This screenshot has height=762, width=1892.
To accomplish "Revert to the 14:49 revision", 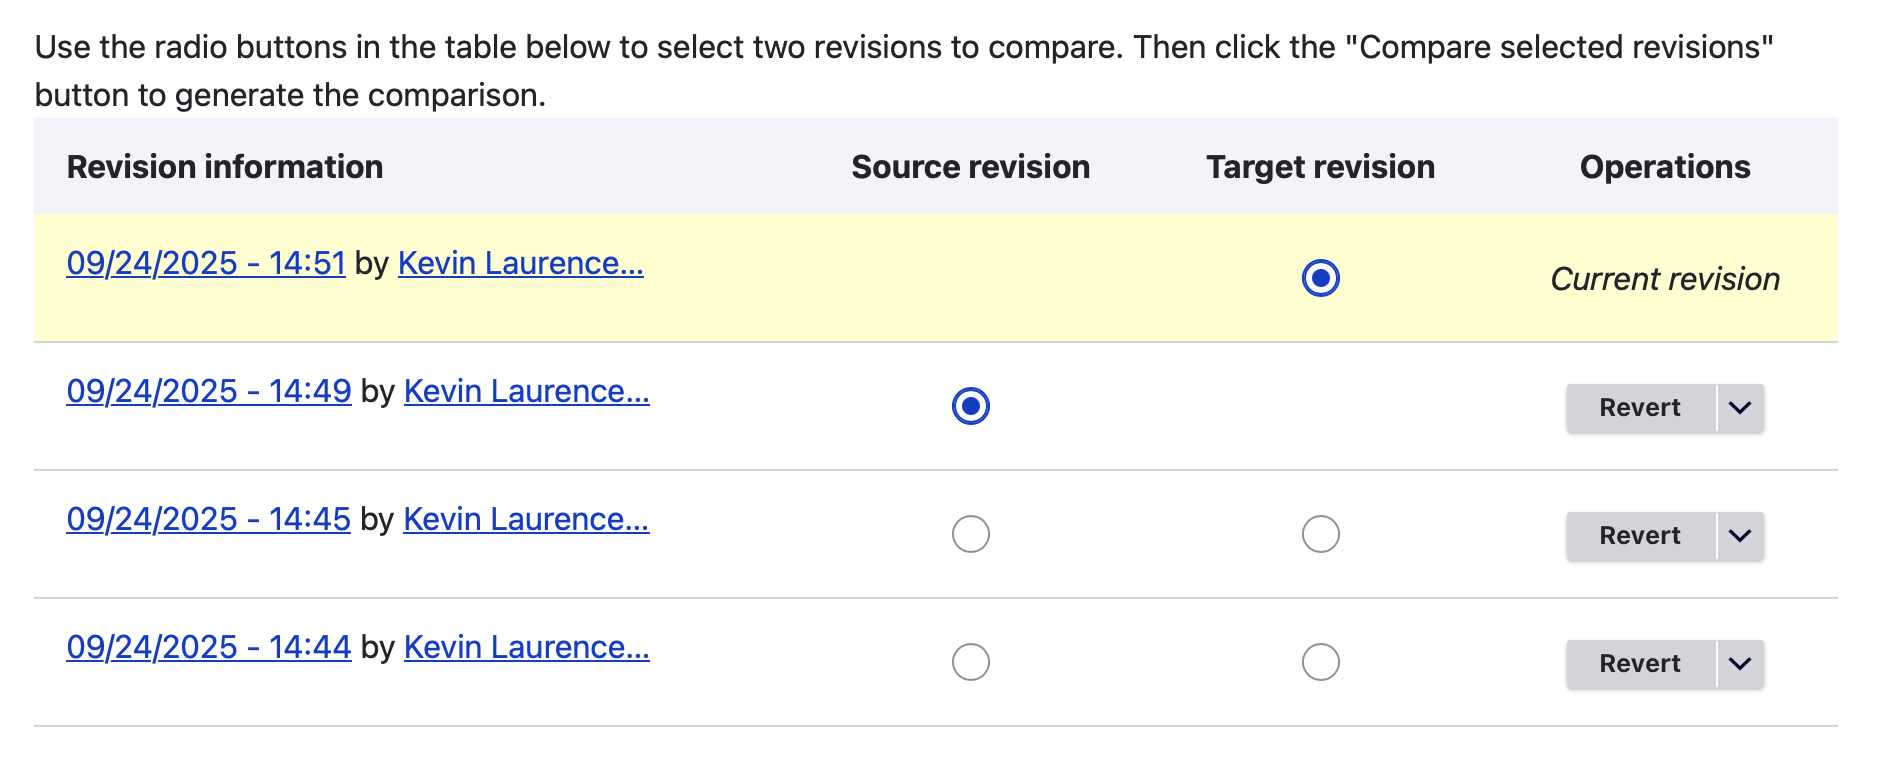I will coord(1639,408).
